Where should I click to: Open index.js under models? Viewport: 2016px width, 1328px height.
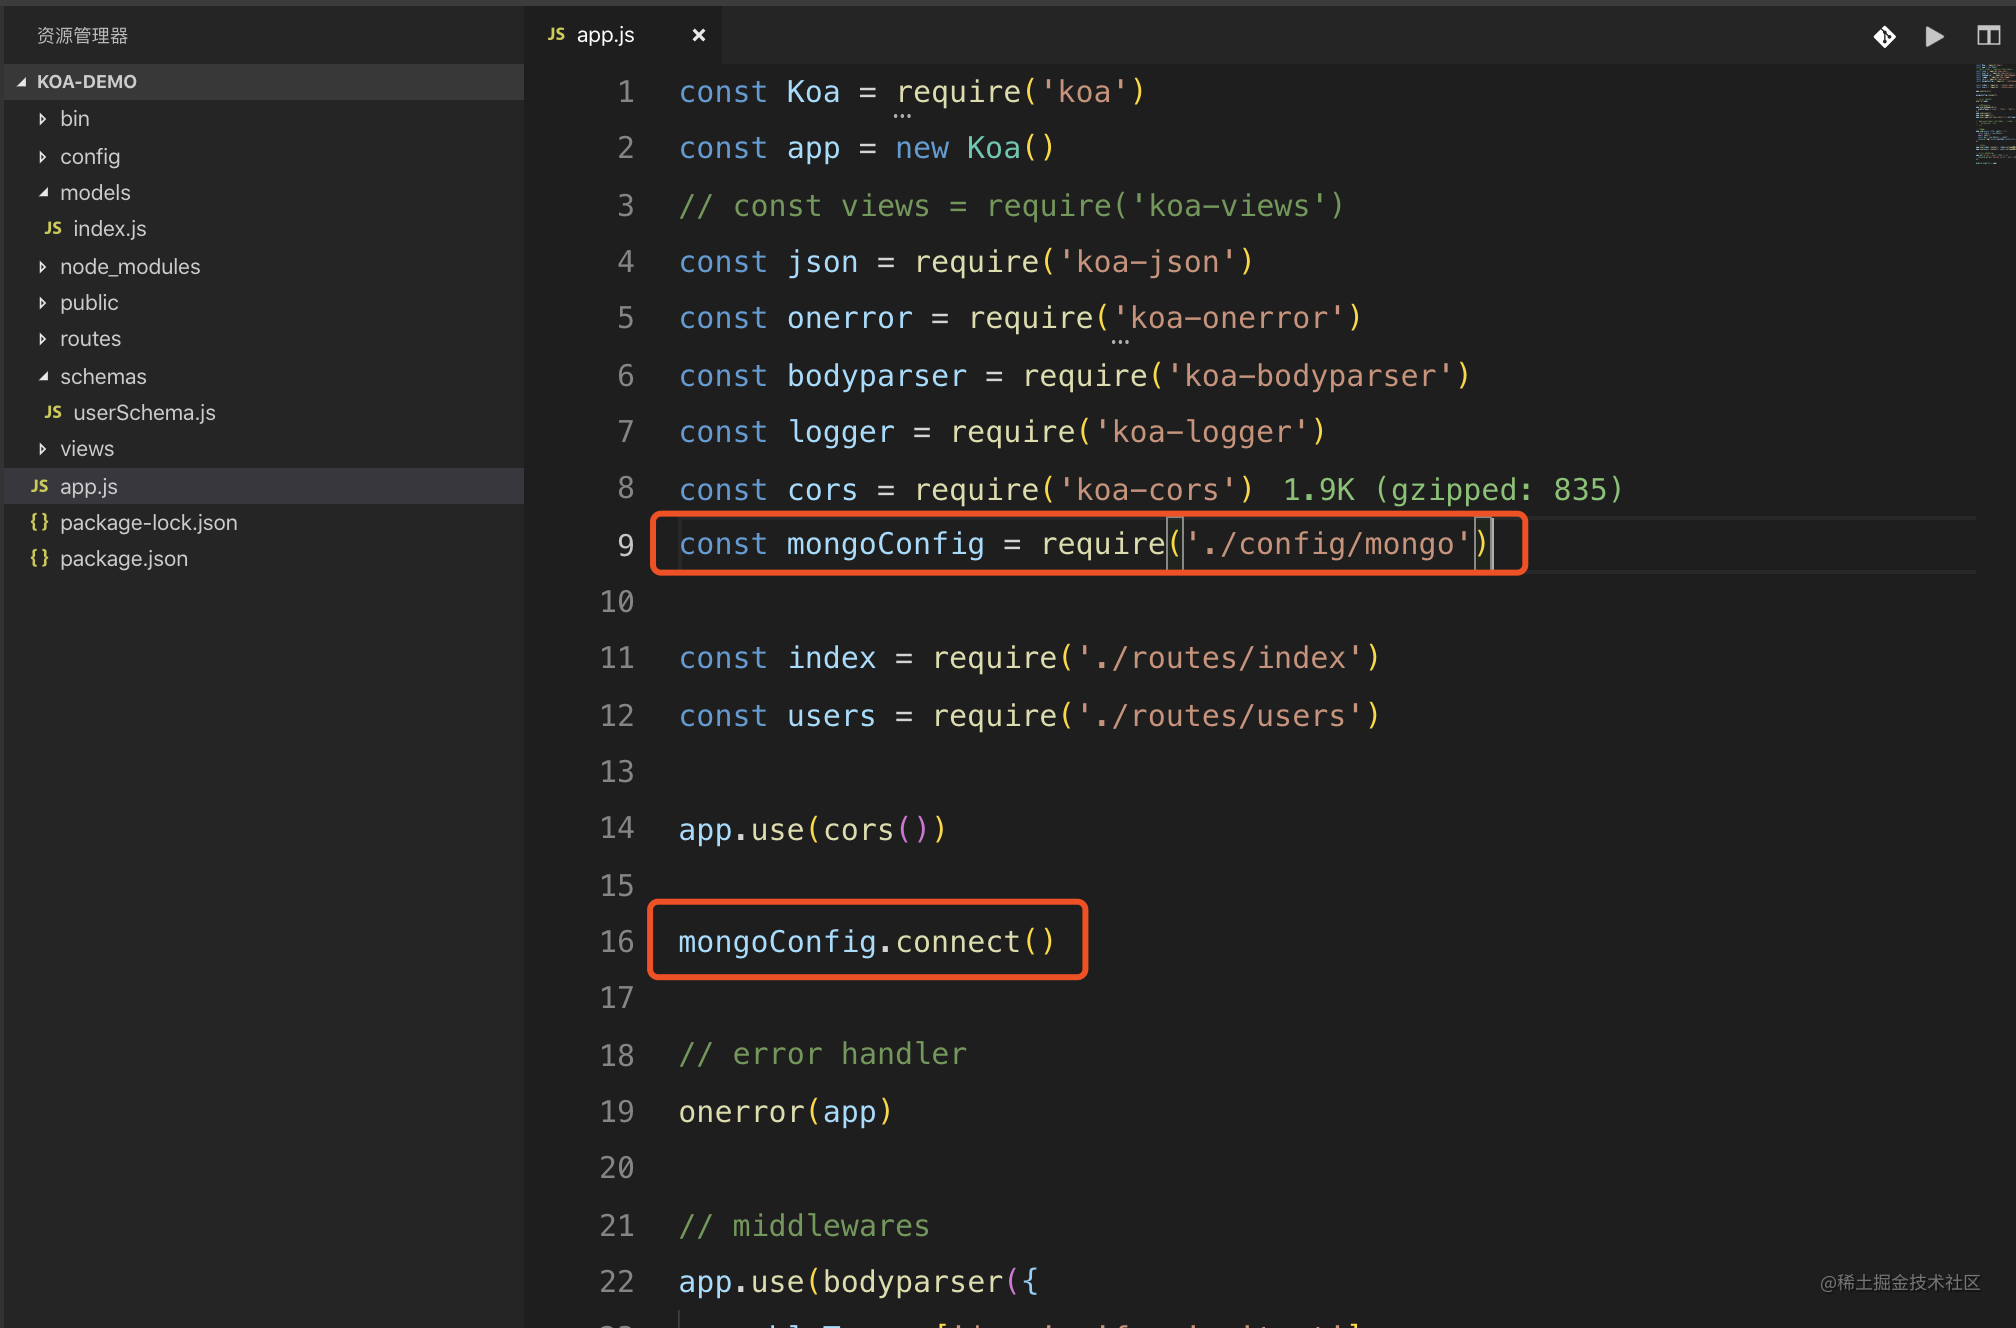[x=110, y=229]
